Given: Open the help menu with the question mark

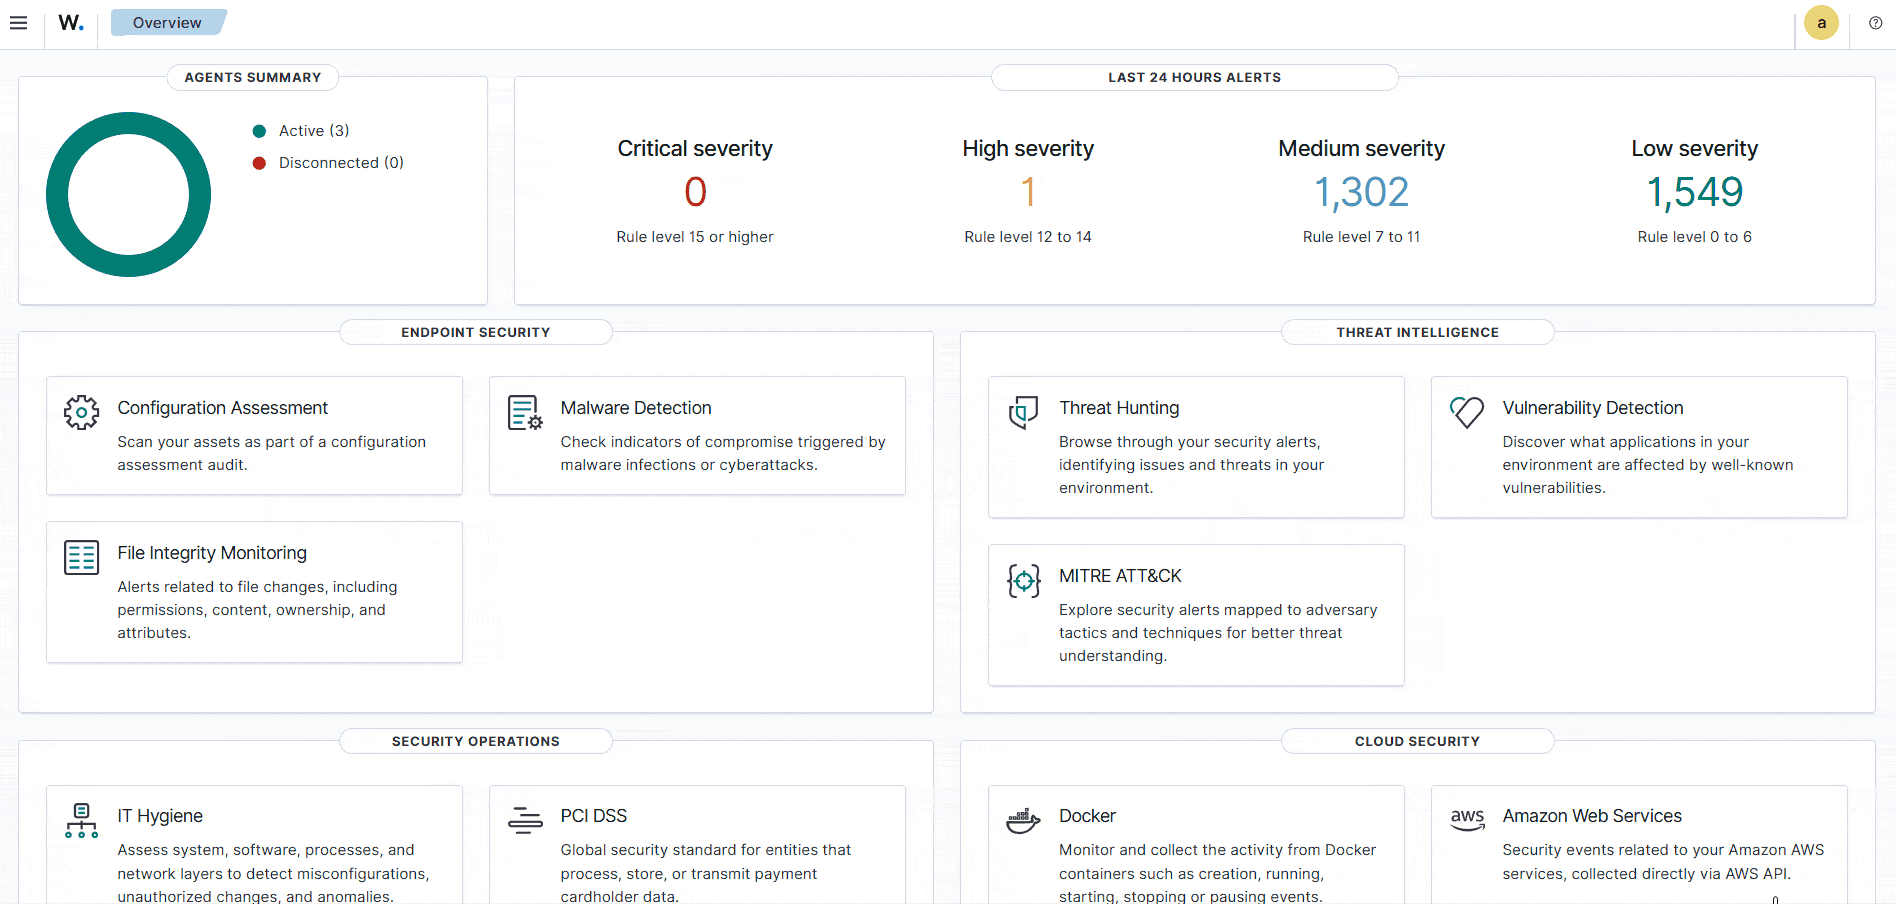Looking at the screenshot, I should point(1876,22).
